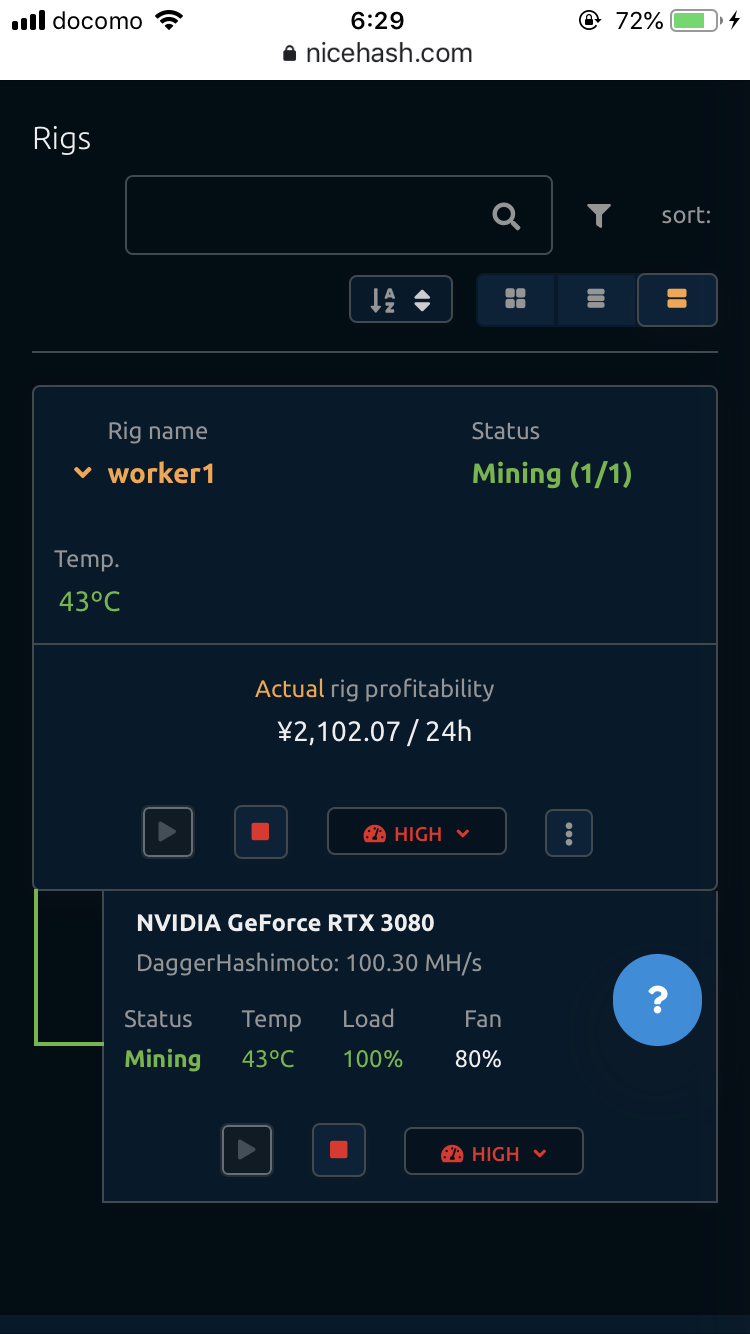Collapse the worker1 rig chevron

[x=83, y=473]
